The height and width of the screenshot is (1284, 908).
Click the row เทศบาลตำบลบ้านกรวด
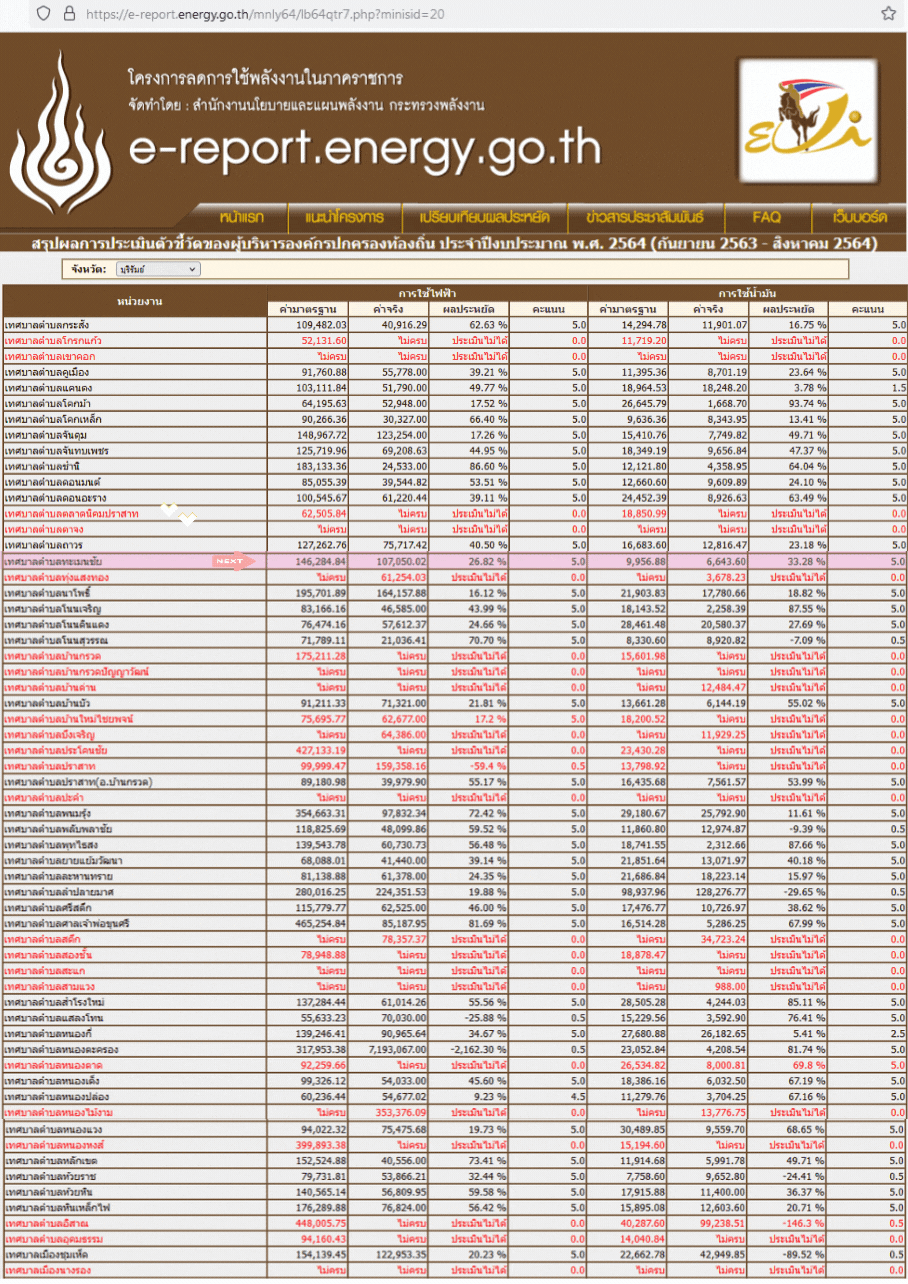[x=454, y=656]
